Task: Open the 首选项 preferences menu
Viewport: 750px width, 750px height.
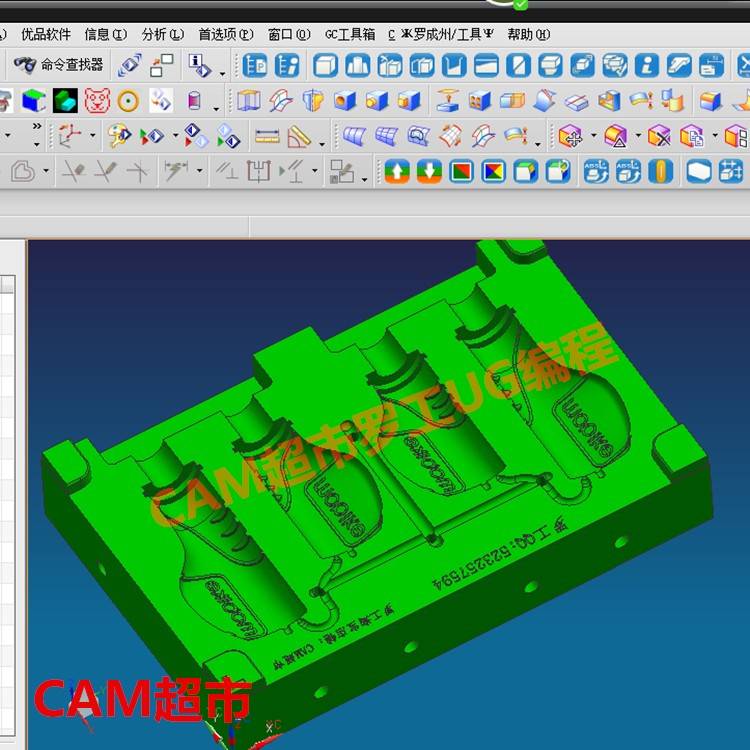Action: (x=225, y=34)
